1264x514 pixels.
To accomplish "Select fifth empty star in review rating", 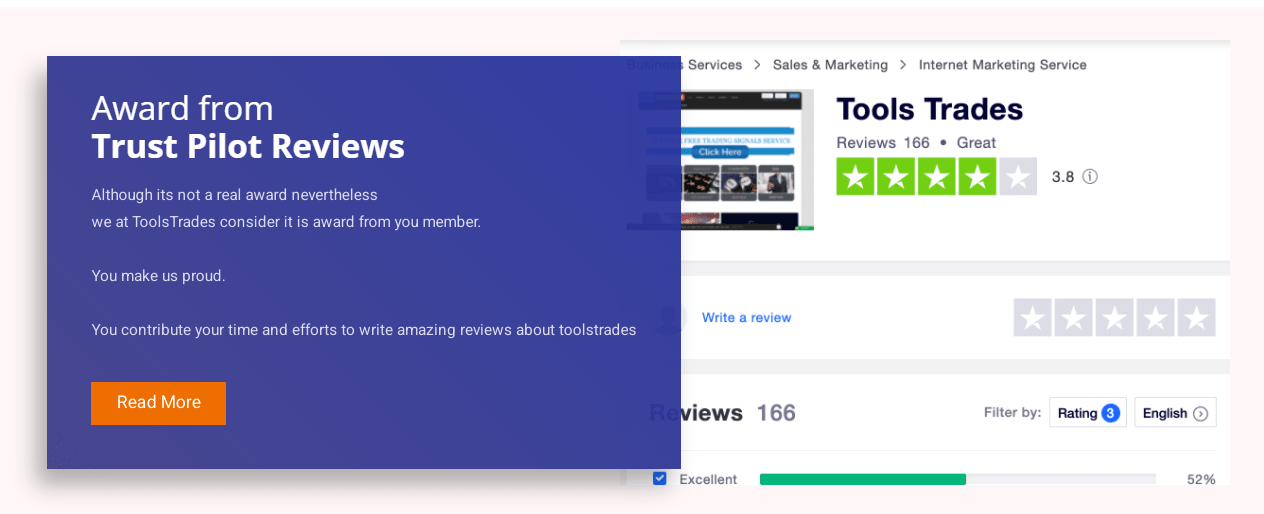I will click(x=1196, y=318).
